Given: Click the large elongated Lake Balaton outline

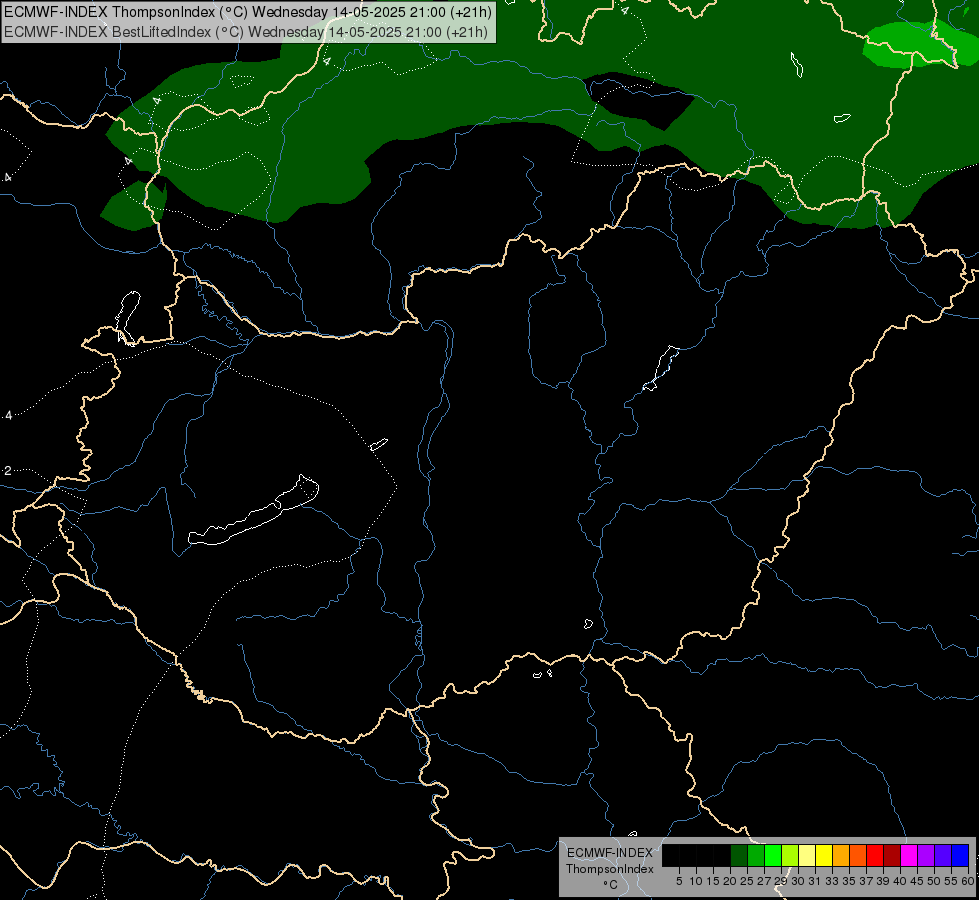Looking at the screenshot, I should 253,512.
